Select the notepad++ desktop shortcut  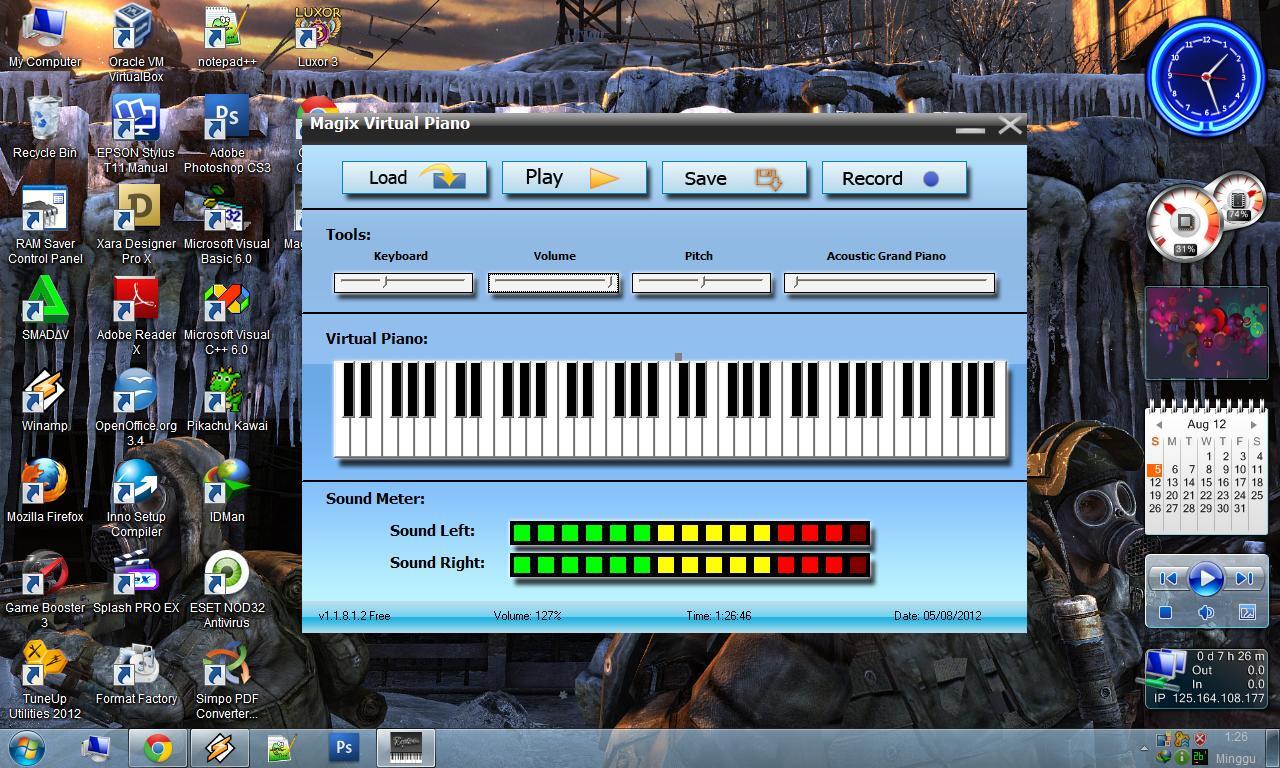click(x=227, y=37)
